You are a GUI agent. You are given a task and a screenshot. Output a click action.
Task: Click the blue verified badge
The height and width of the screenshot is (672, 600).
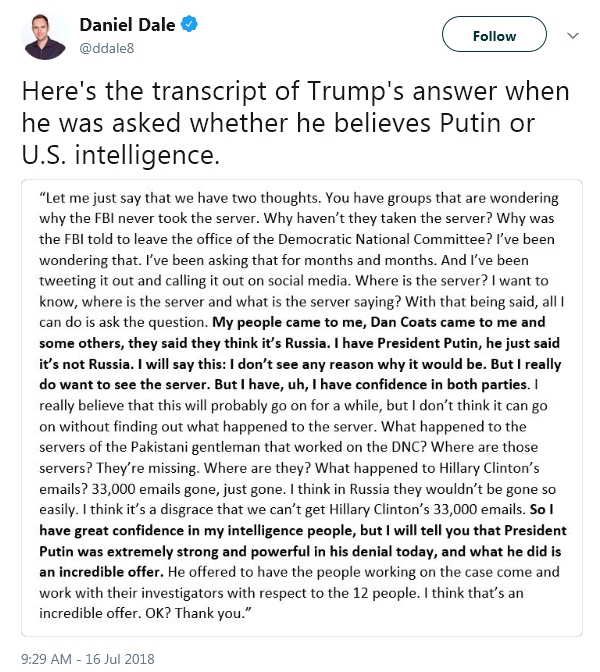[189, 24]
